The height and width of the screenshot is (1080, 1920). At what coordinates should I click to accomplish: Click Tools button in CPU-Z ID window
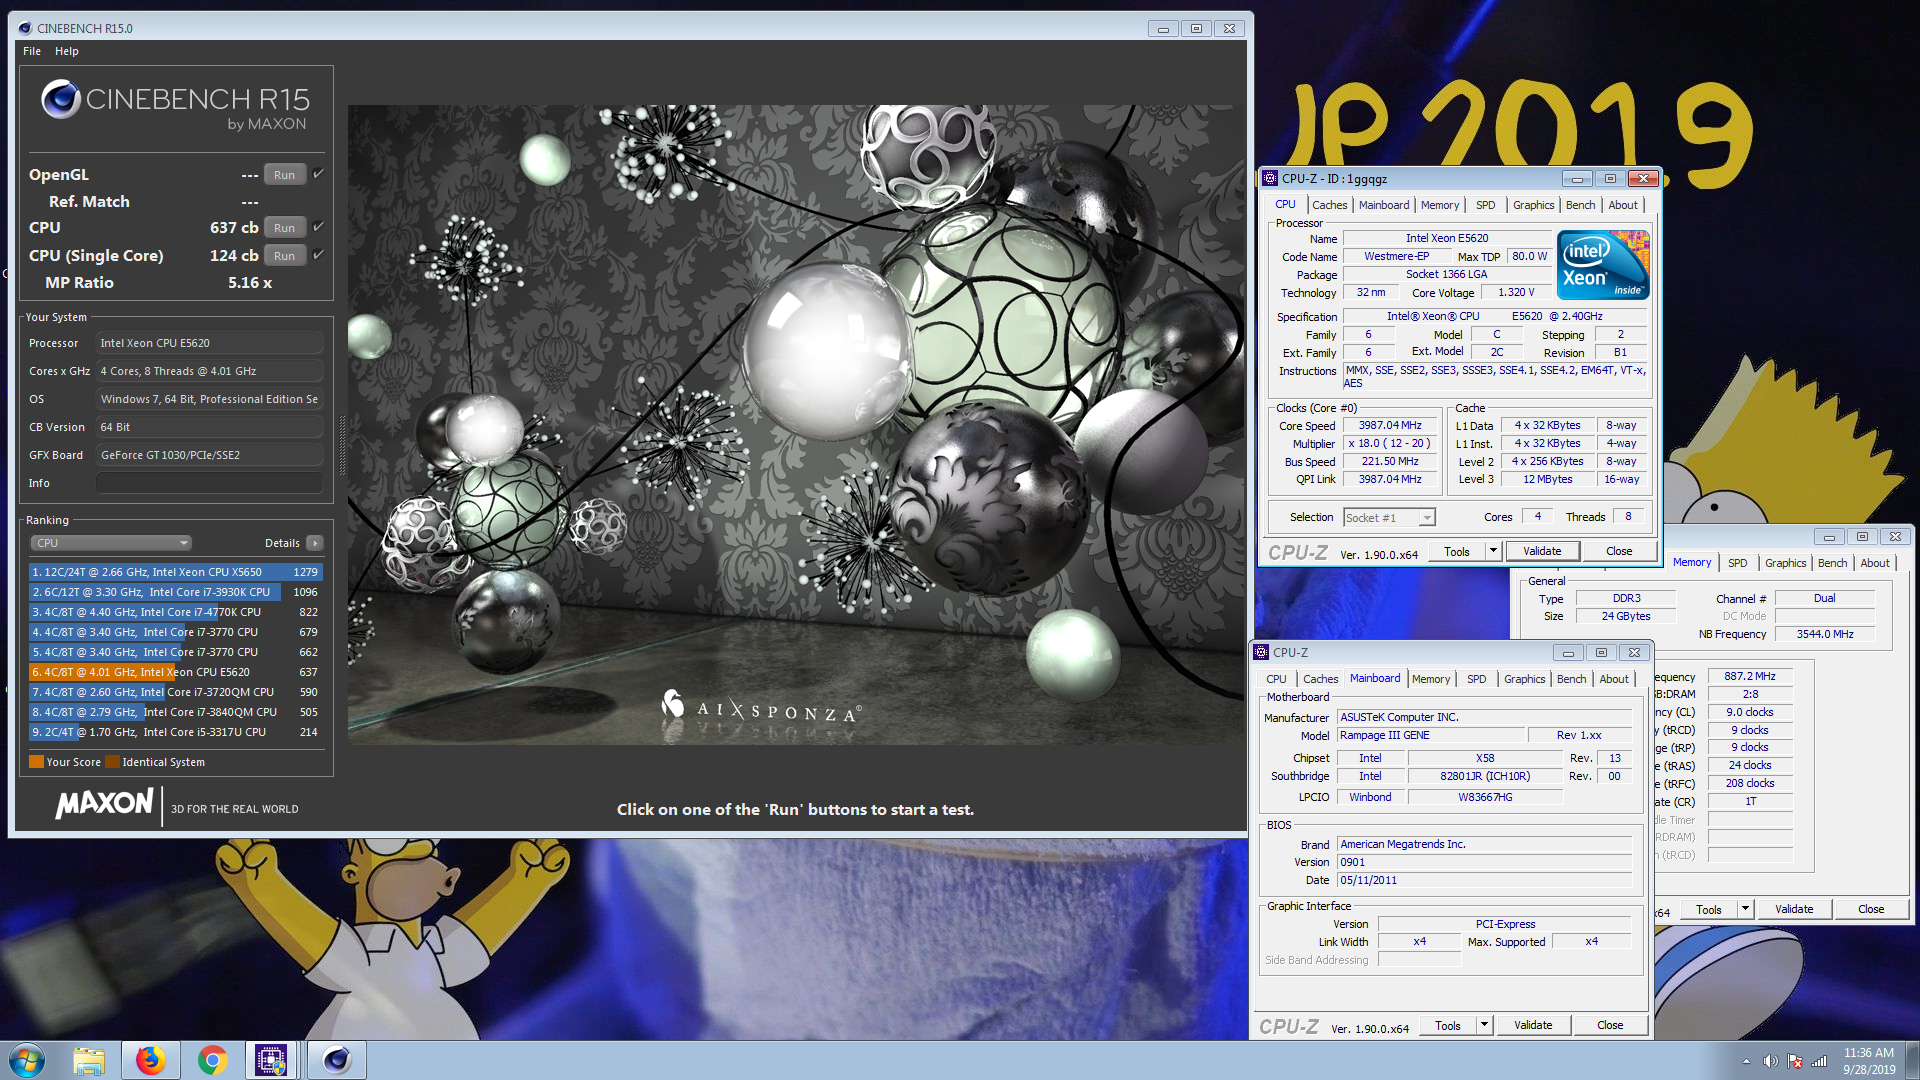pos(1457,551)
